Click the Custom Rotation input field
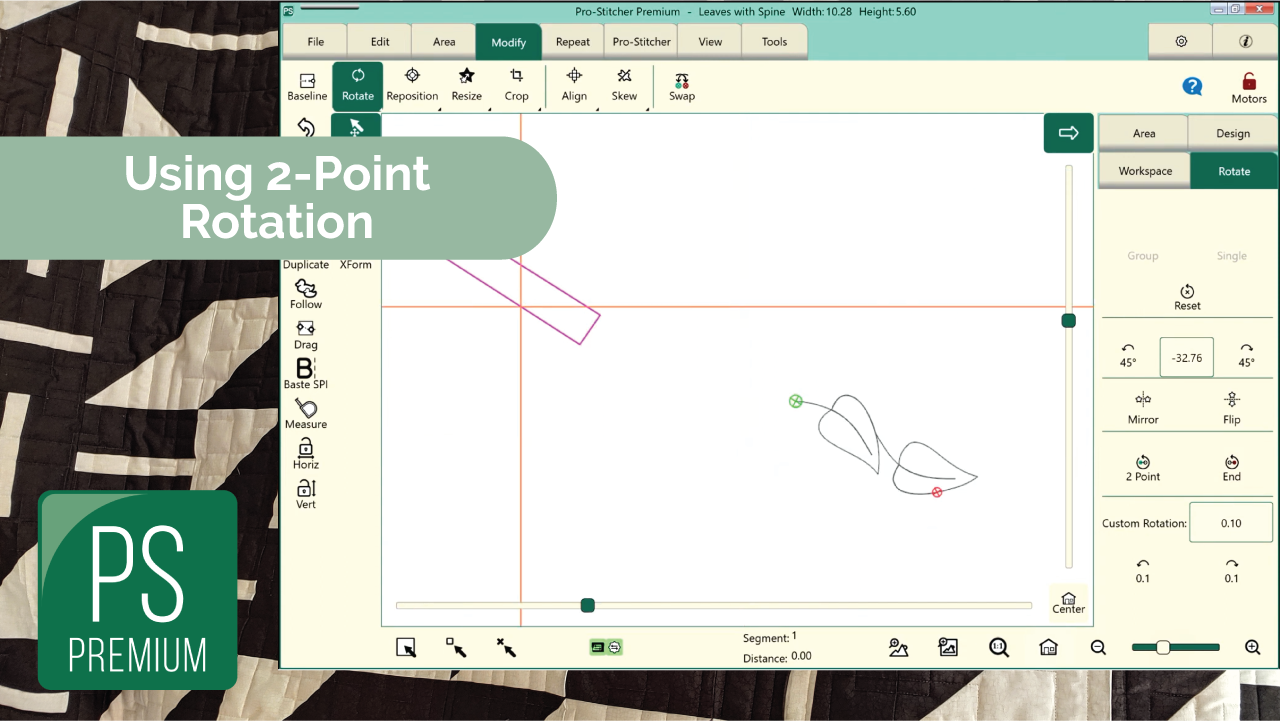 click(1230, 523)
